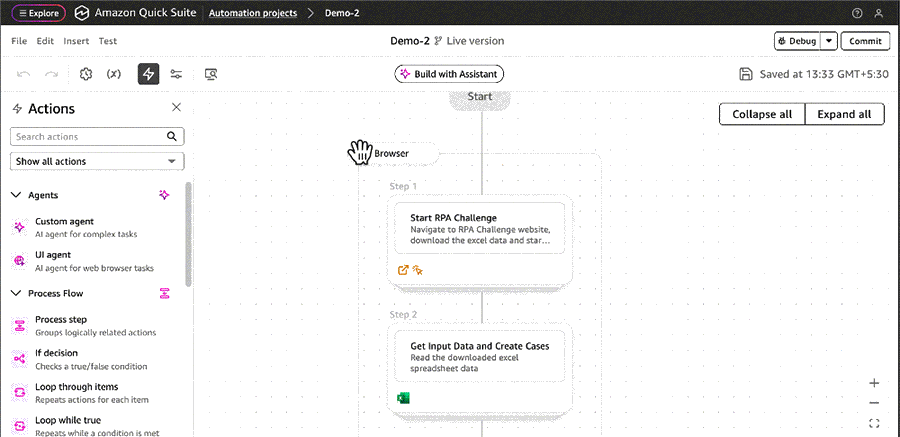The height and width of the screenshot is (437, 900).
Task: Click the Demo-2 project title
Action: click(x=410, y=41)
